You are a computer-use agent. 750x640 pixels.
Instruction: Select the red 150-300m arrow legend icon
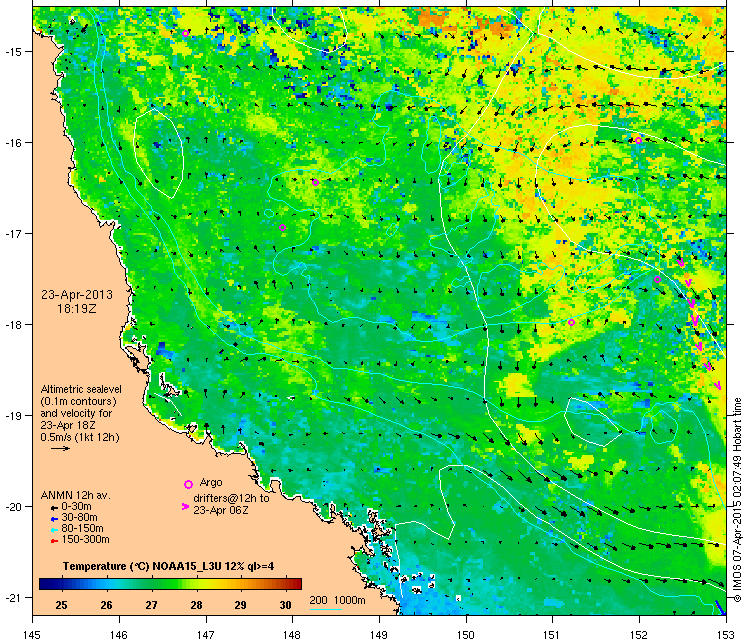[54, 541]
